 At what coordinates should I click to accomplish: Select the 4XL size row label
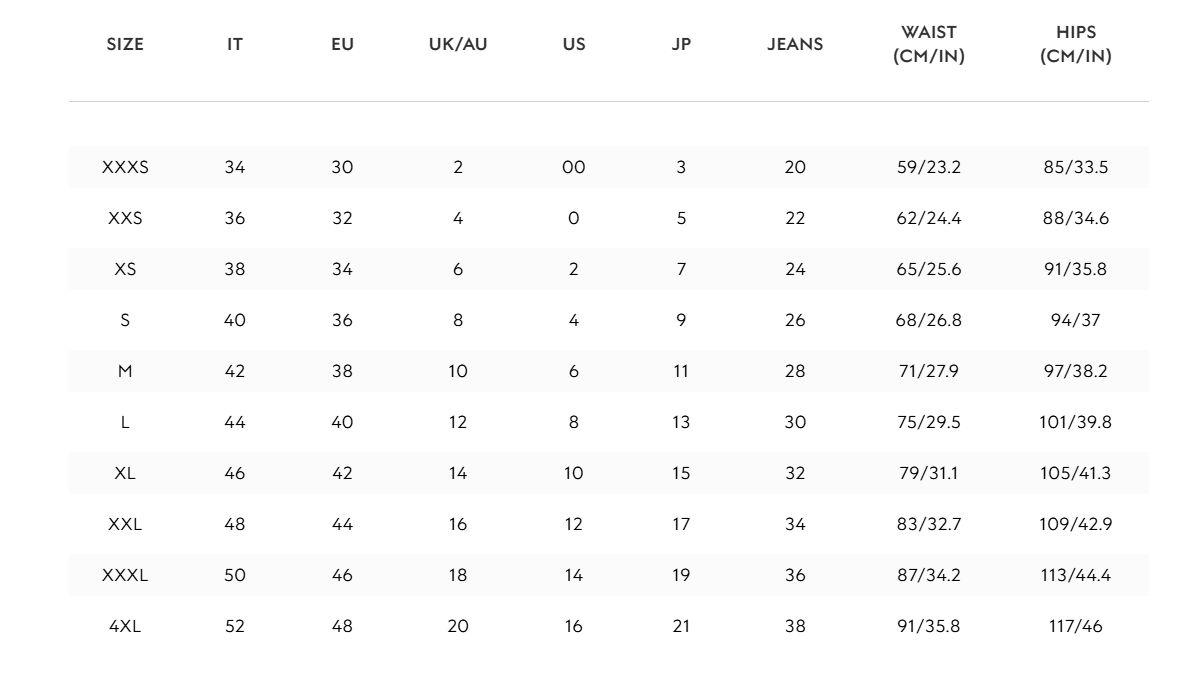coord(125,626)
